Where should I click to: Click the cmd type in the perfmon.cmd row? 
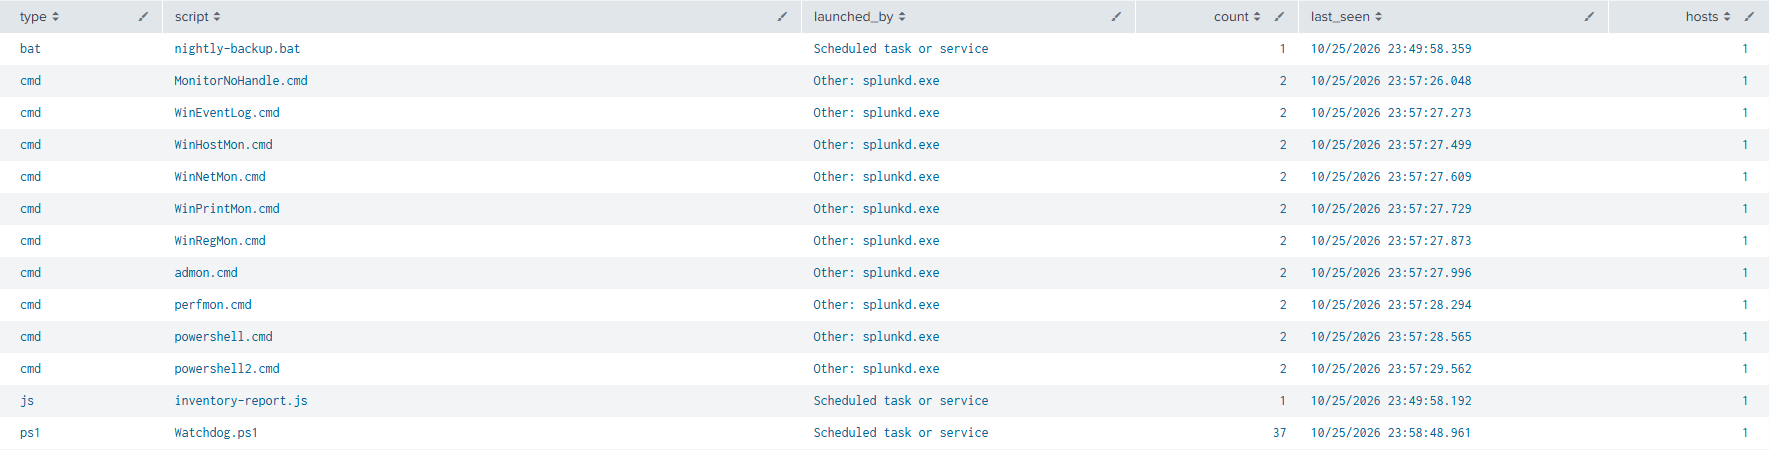[30, 305]
